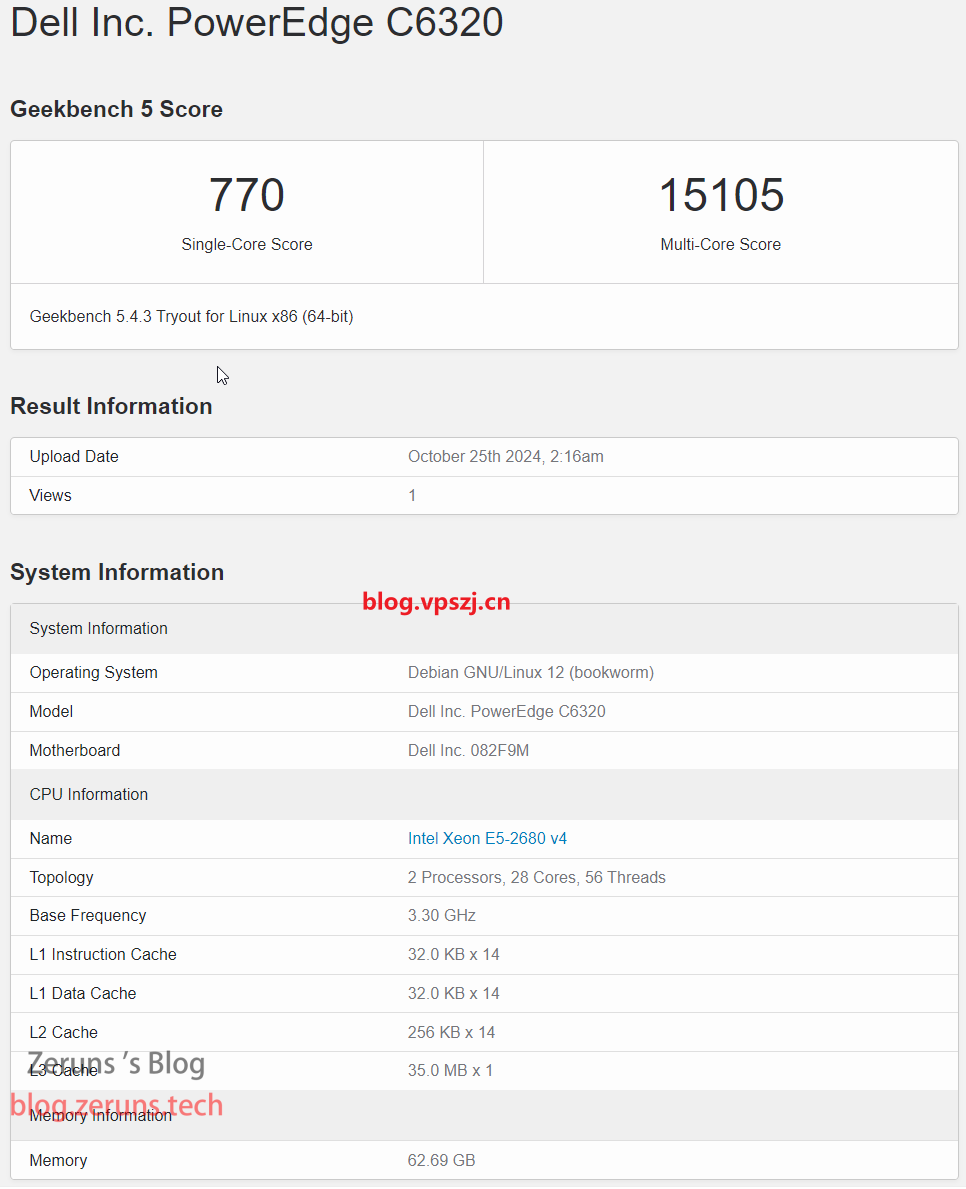Click the Memory value 62.69 GB
The height and width of the screenshot is (1189, 966).
point(441,1160)
